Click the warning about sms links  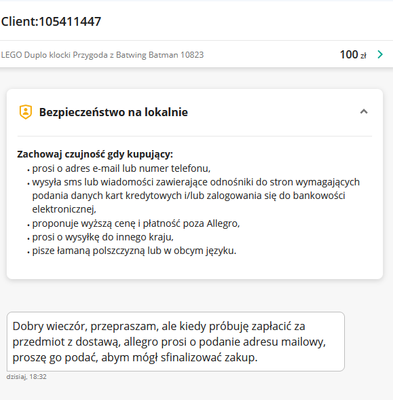pyautogui.click(x=196, y=196)
